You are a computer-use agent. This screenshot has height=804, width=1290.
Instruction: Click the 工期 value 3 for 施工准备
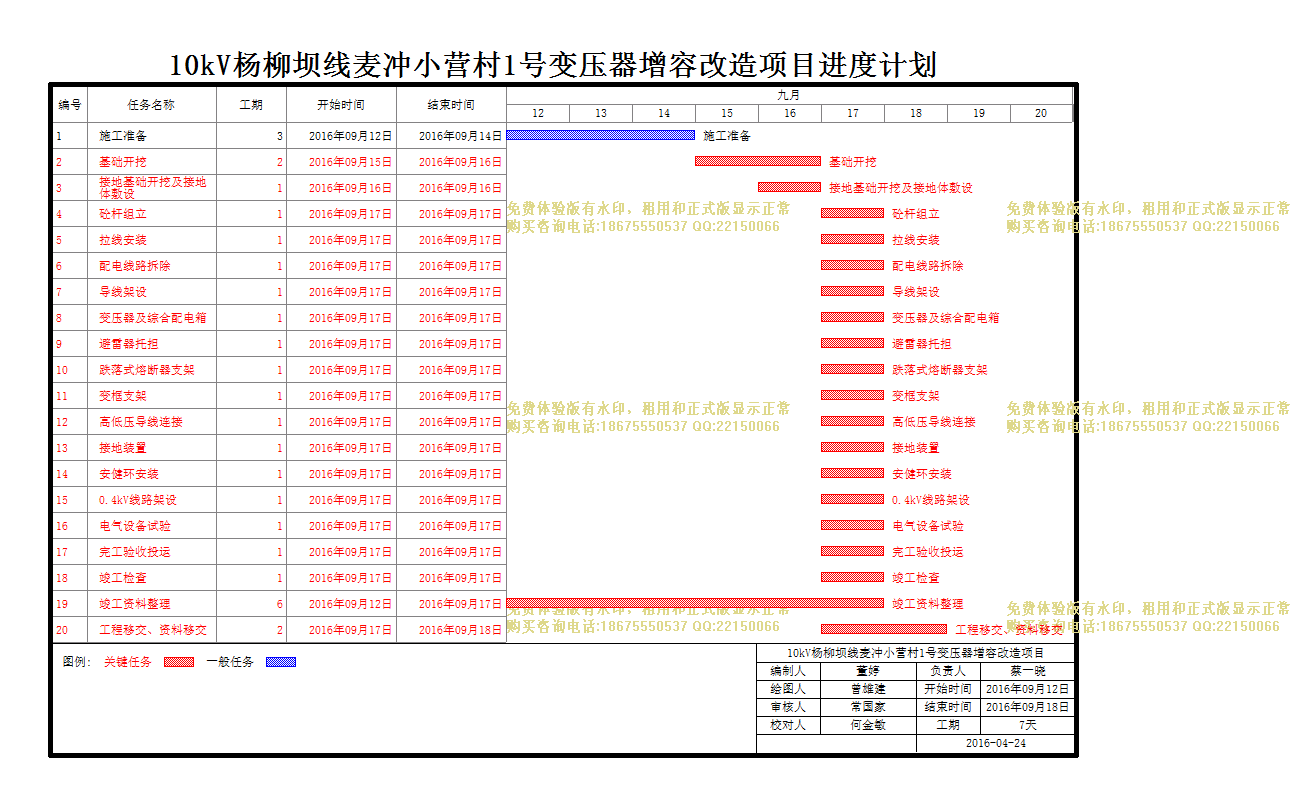280,136
